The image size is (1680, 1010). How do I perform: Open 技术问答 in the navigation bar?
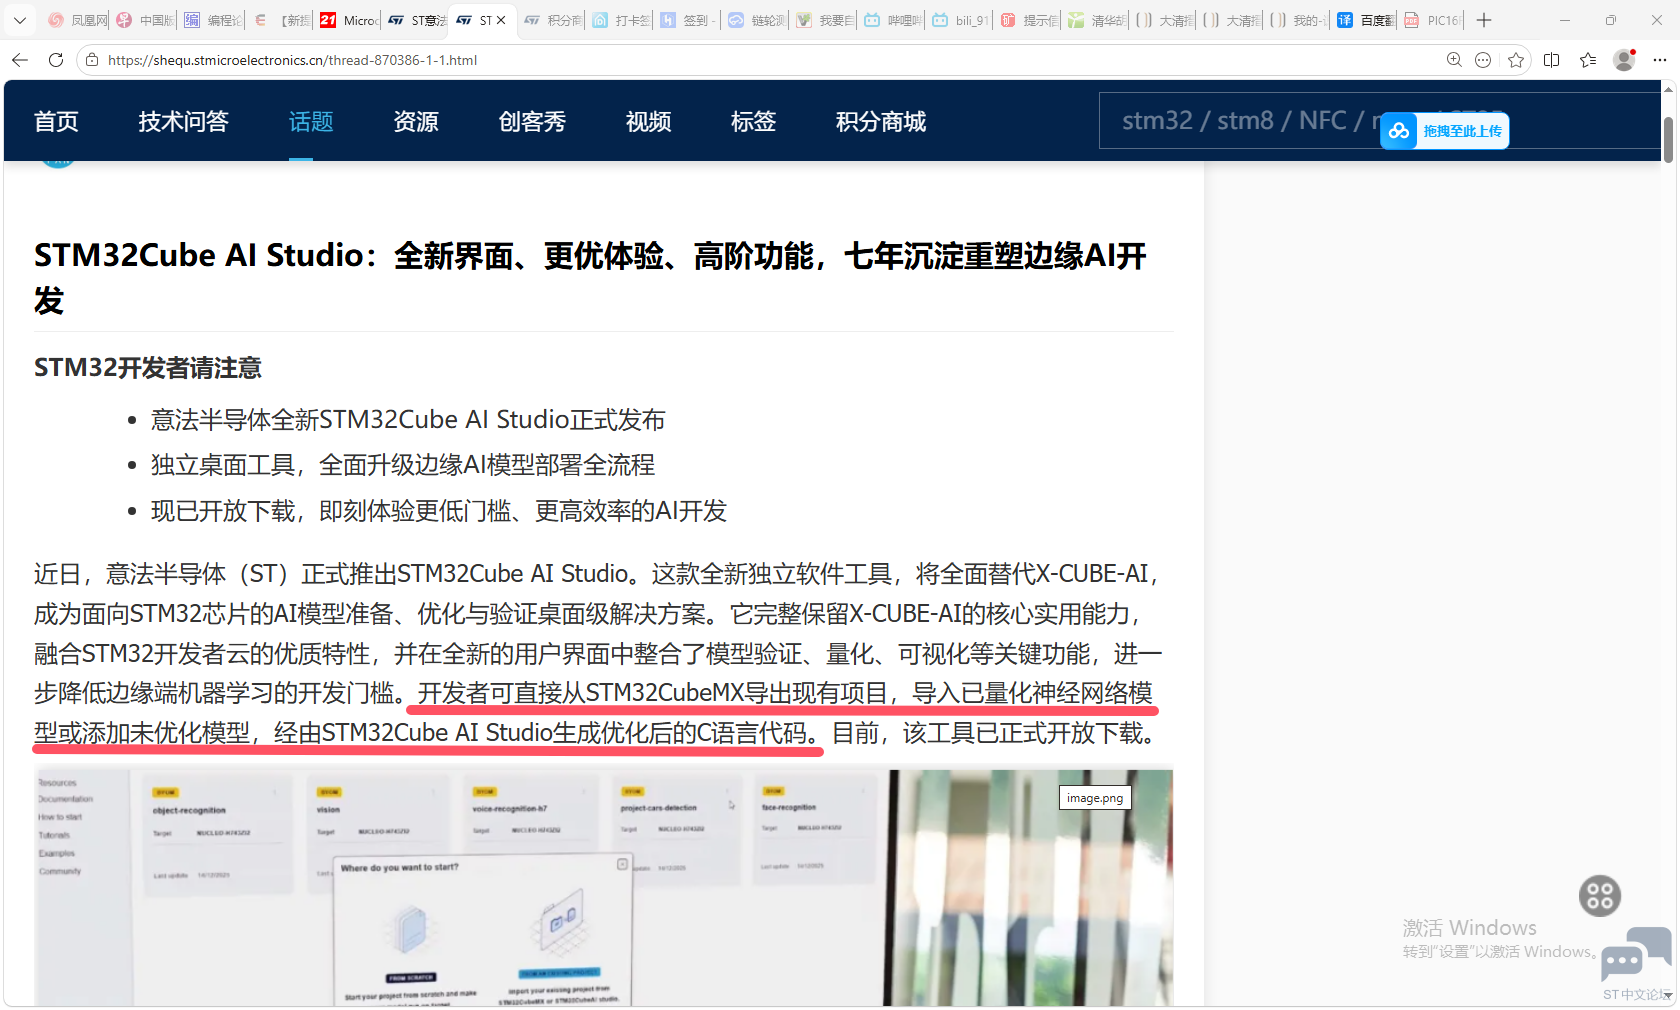(x=184, y=122)
